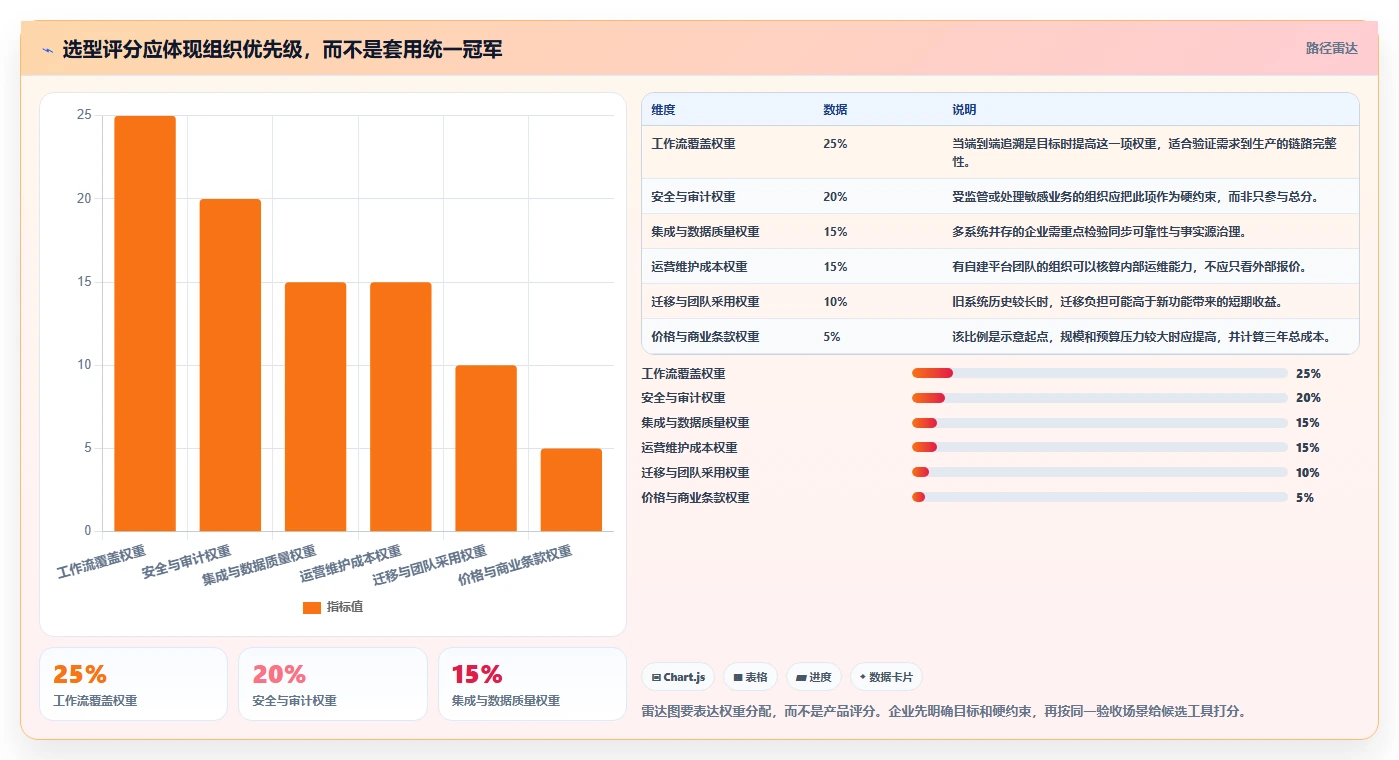Click the 25% value in table

[x=835, y=144]
